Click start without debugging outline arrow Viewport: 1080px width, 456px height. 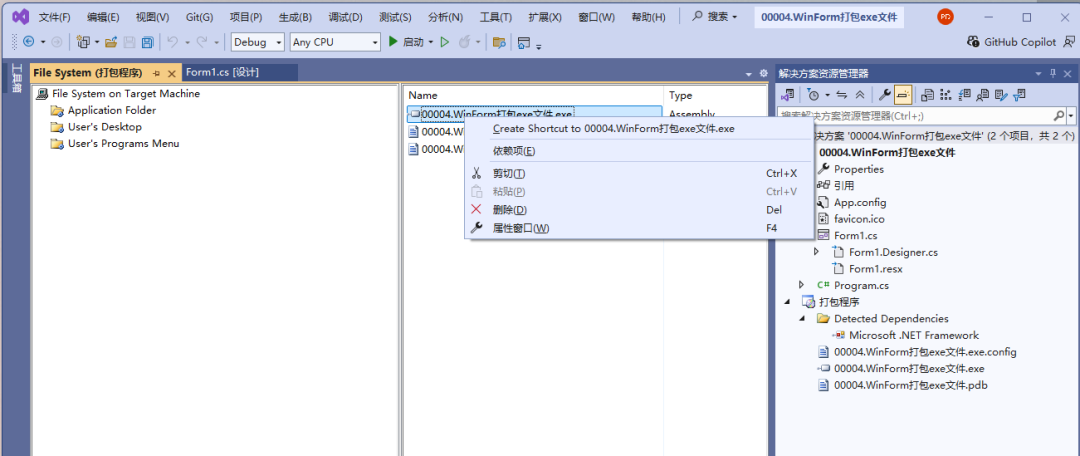pos(445,42)
